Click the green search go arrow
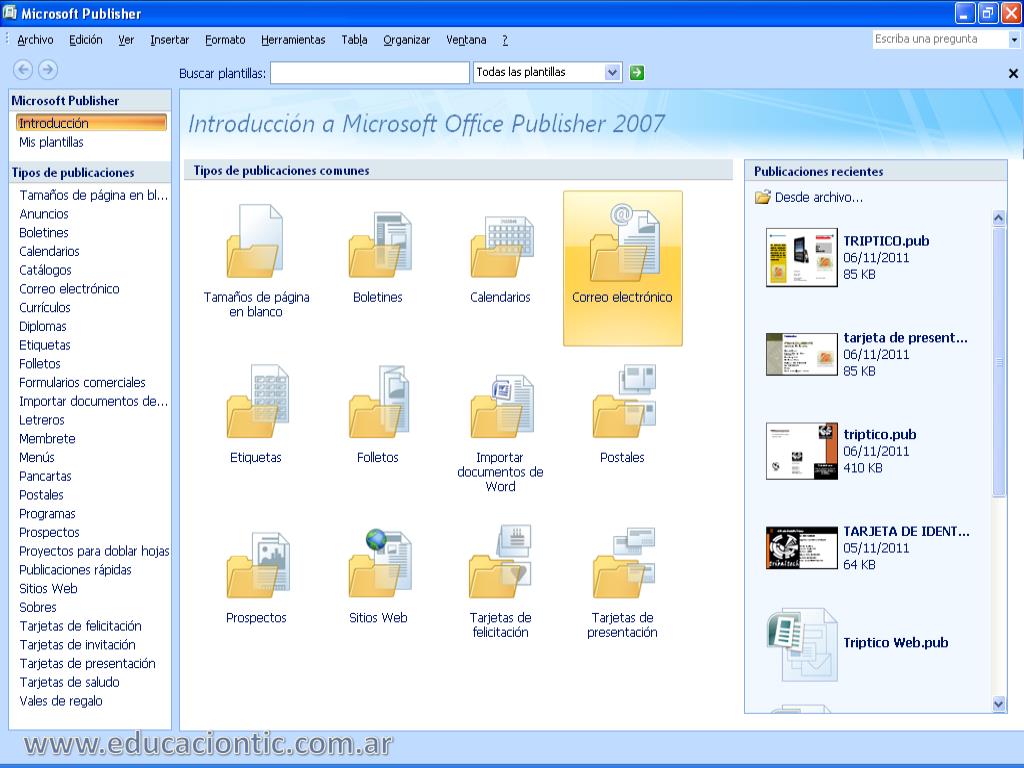The width and height of the screenshot is (1024, 768). [x=637, y=72]
